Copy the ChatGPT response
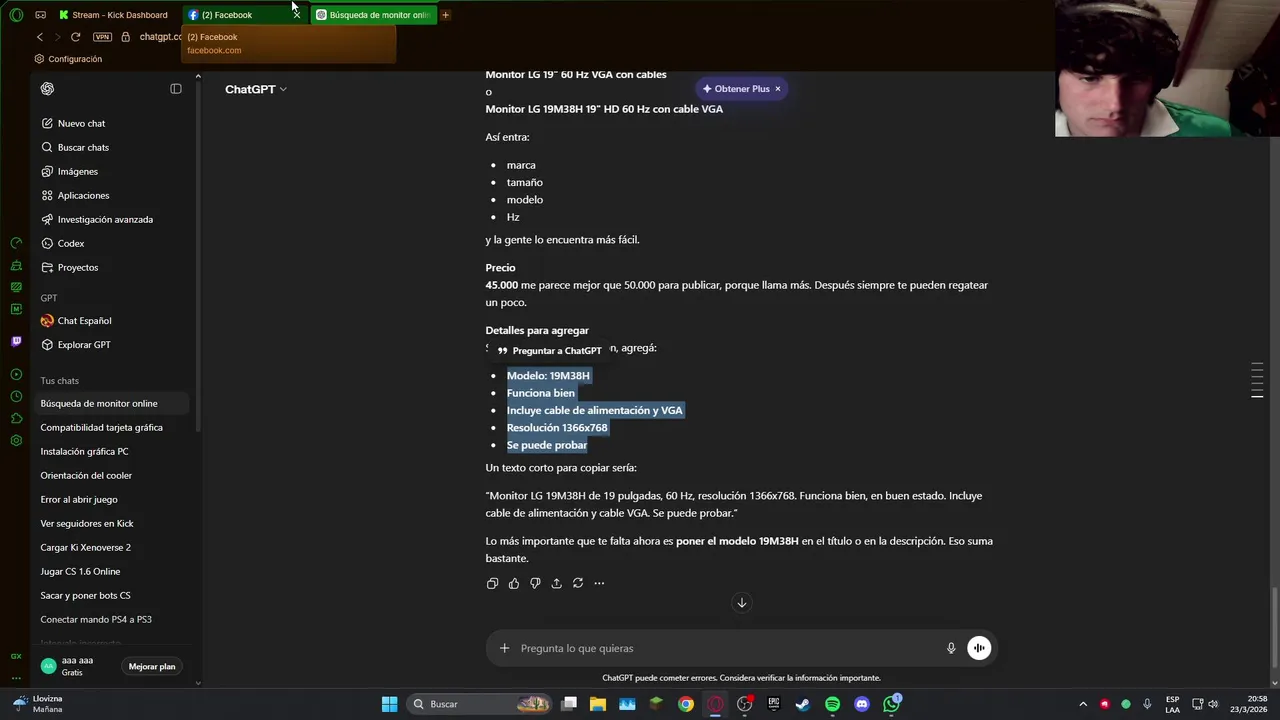This screenshot has height=720, width=1280. coord(492,583)
